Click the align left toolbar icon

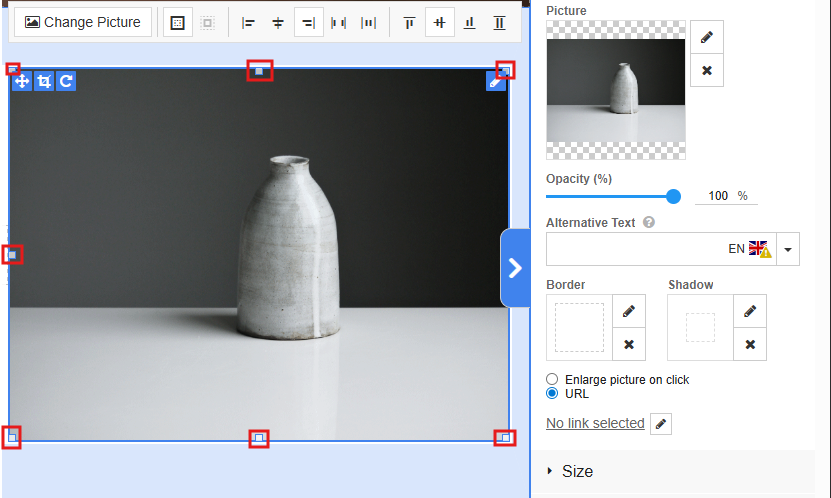point(249,22)
